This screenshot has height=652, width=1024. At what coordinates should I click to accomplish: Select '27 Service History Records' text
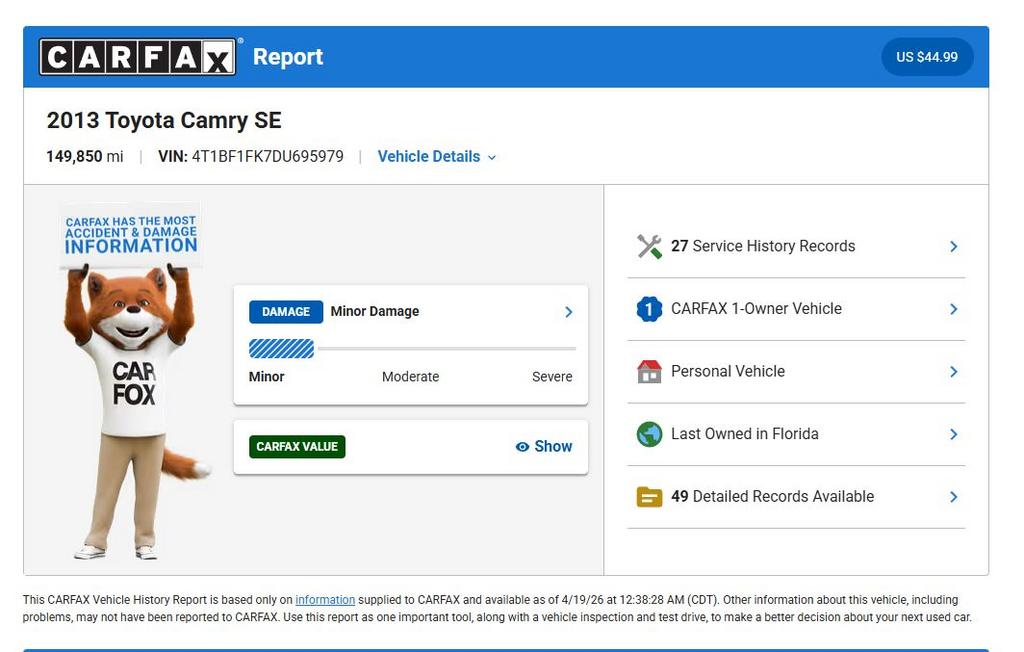(763, 246)
